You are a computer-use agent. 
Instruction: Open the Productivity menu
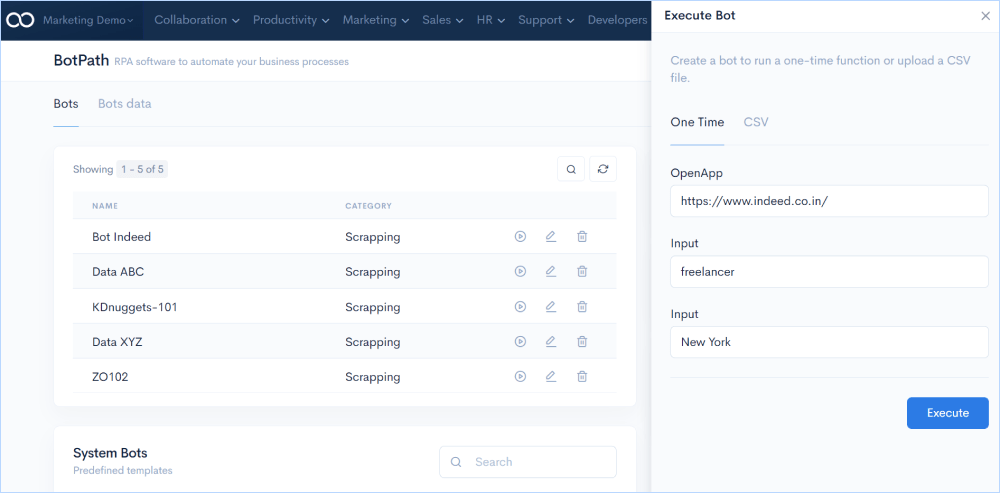[291, 20]
